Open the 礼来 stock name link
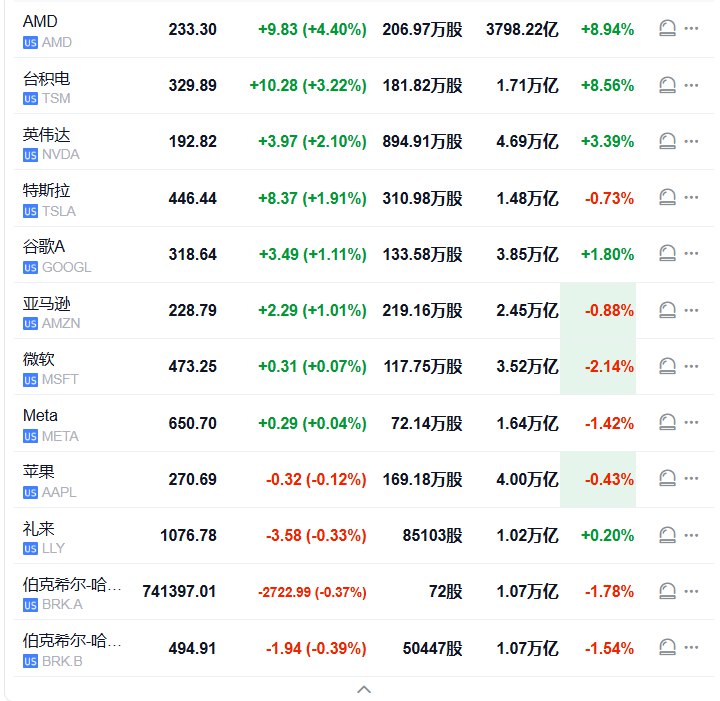 tap(39, 528)
